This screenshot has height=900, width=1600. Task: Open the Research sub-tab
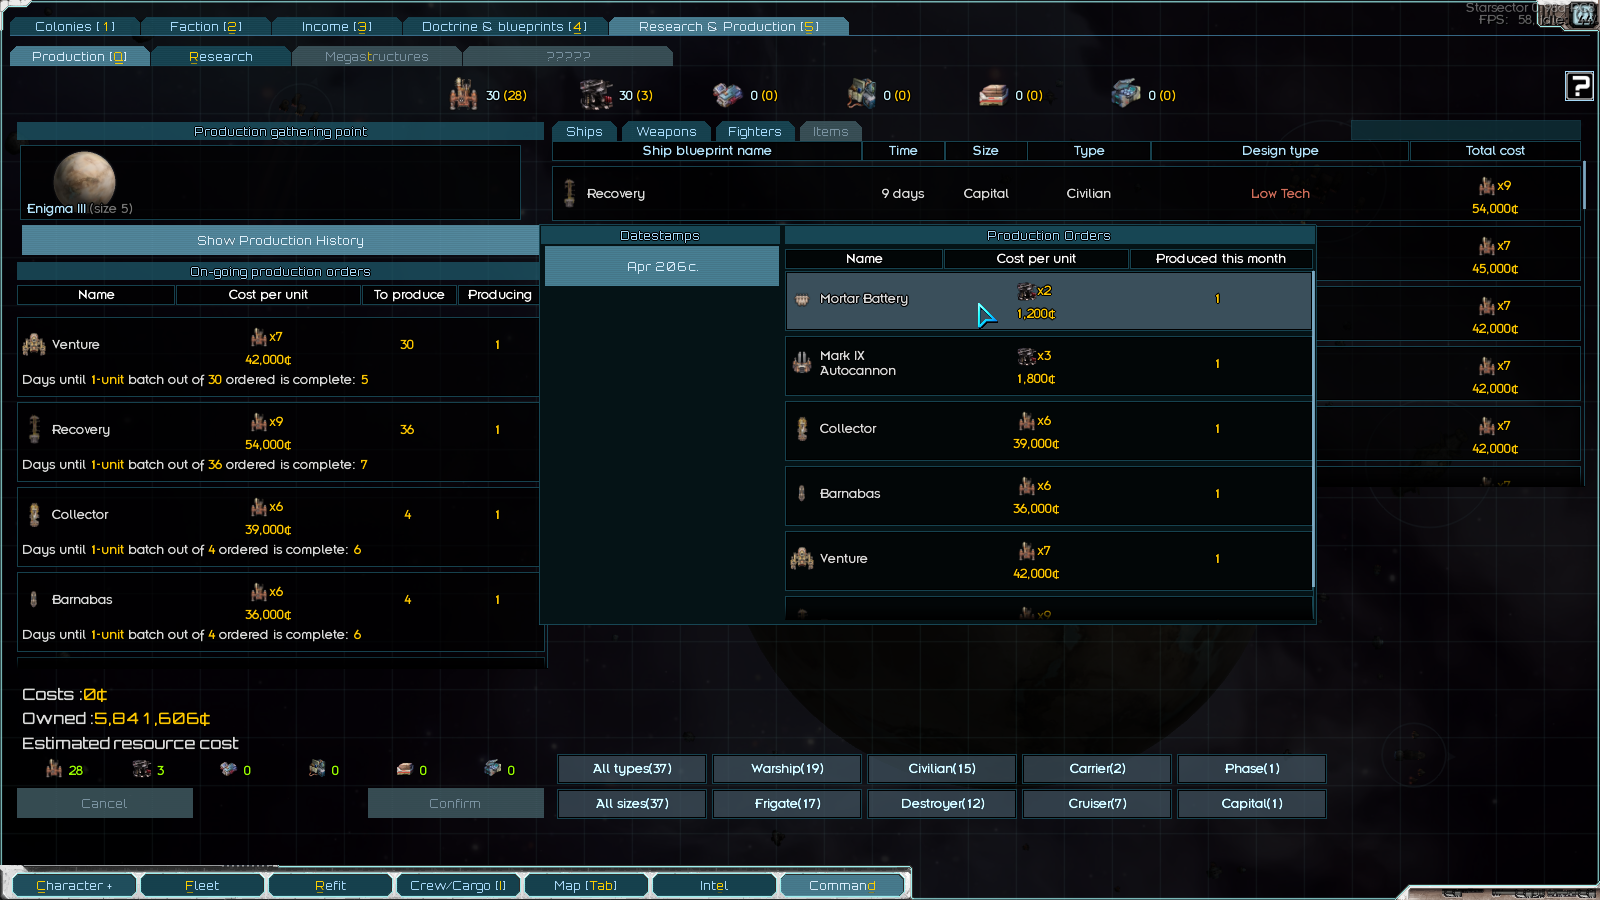click(x=220, y=57)
